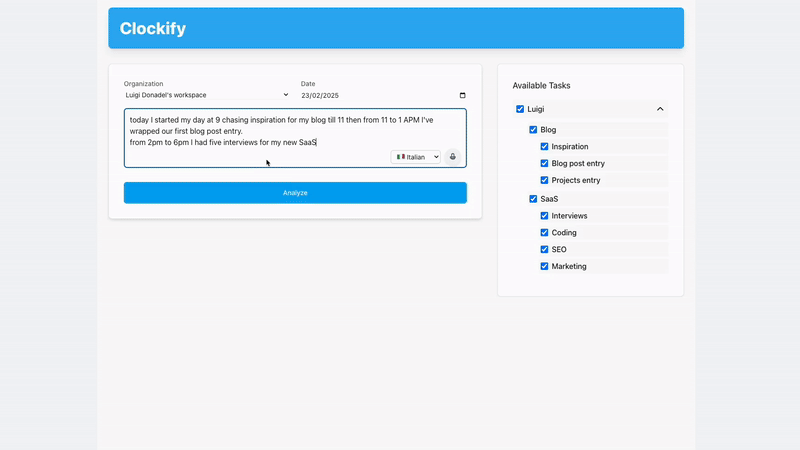Open the Italian language dropdown
Image resolution: width=800 pixels, height=450 pixels.
(416, 157)
